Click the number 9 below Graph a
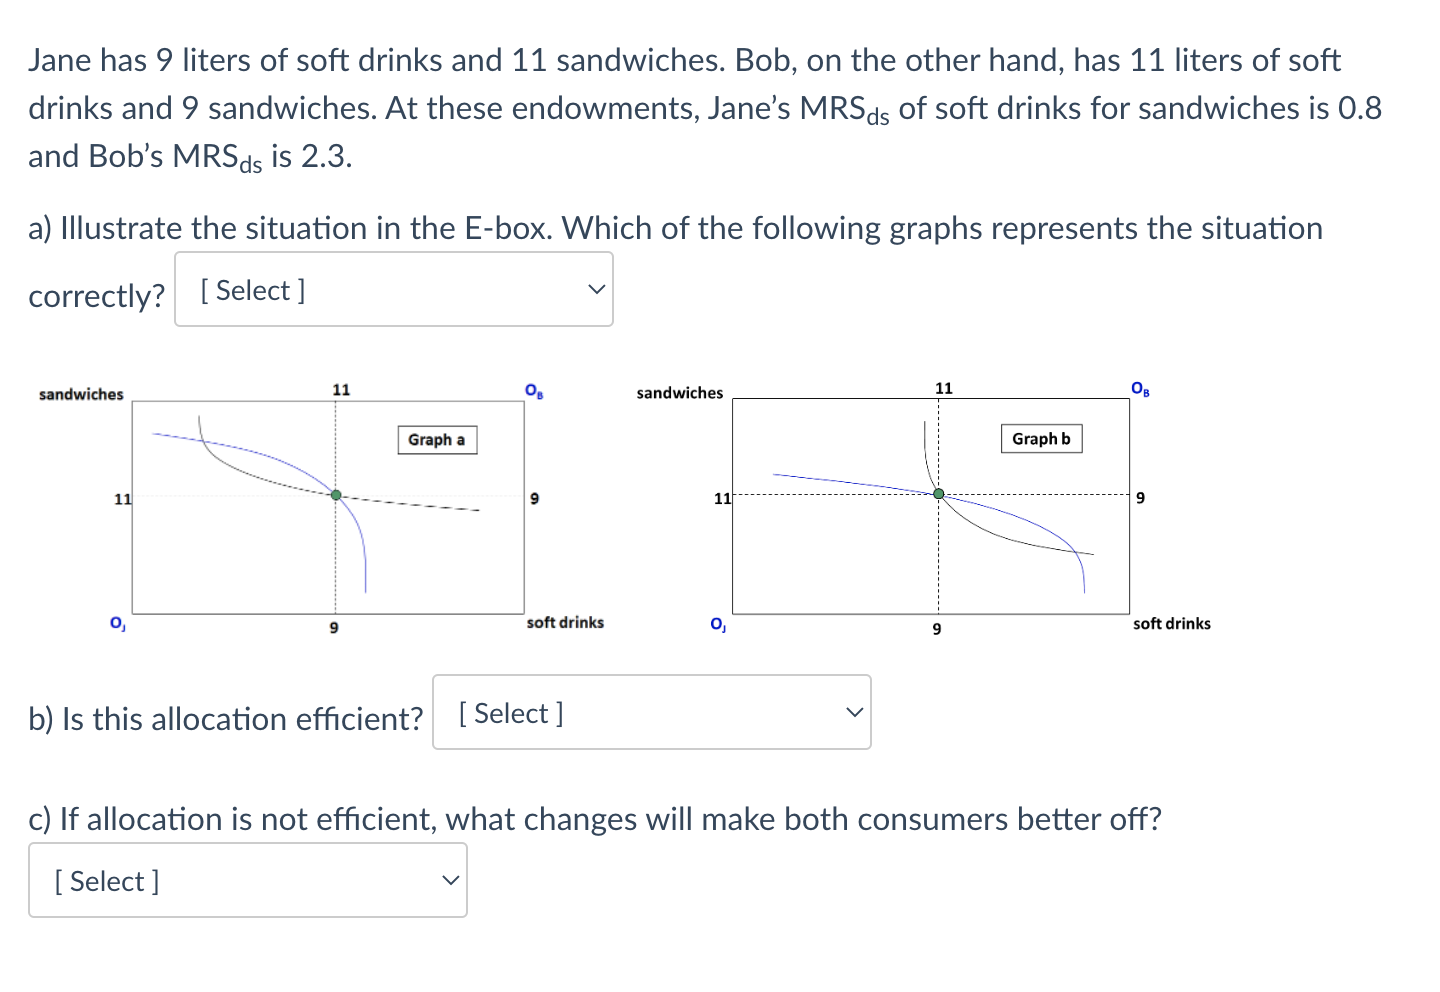Screen dimensions: 1440x992 [334, 627]
